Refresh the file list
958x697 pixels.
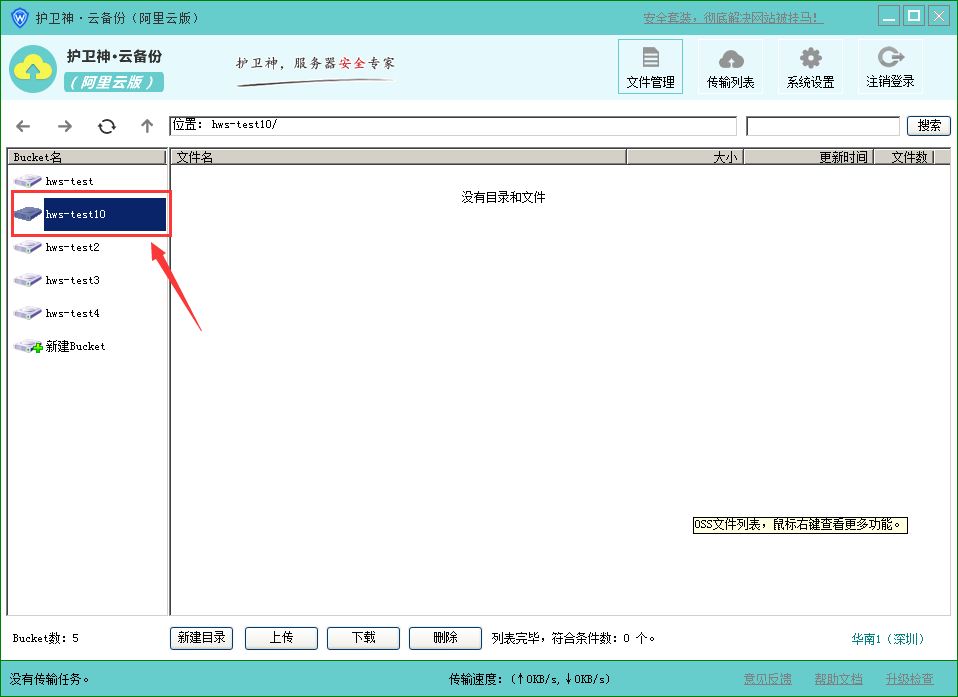point(107,126)
